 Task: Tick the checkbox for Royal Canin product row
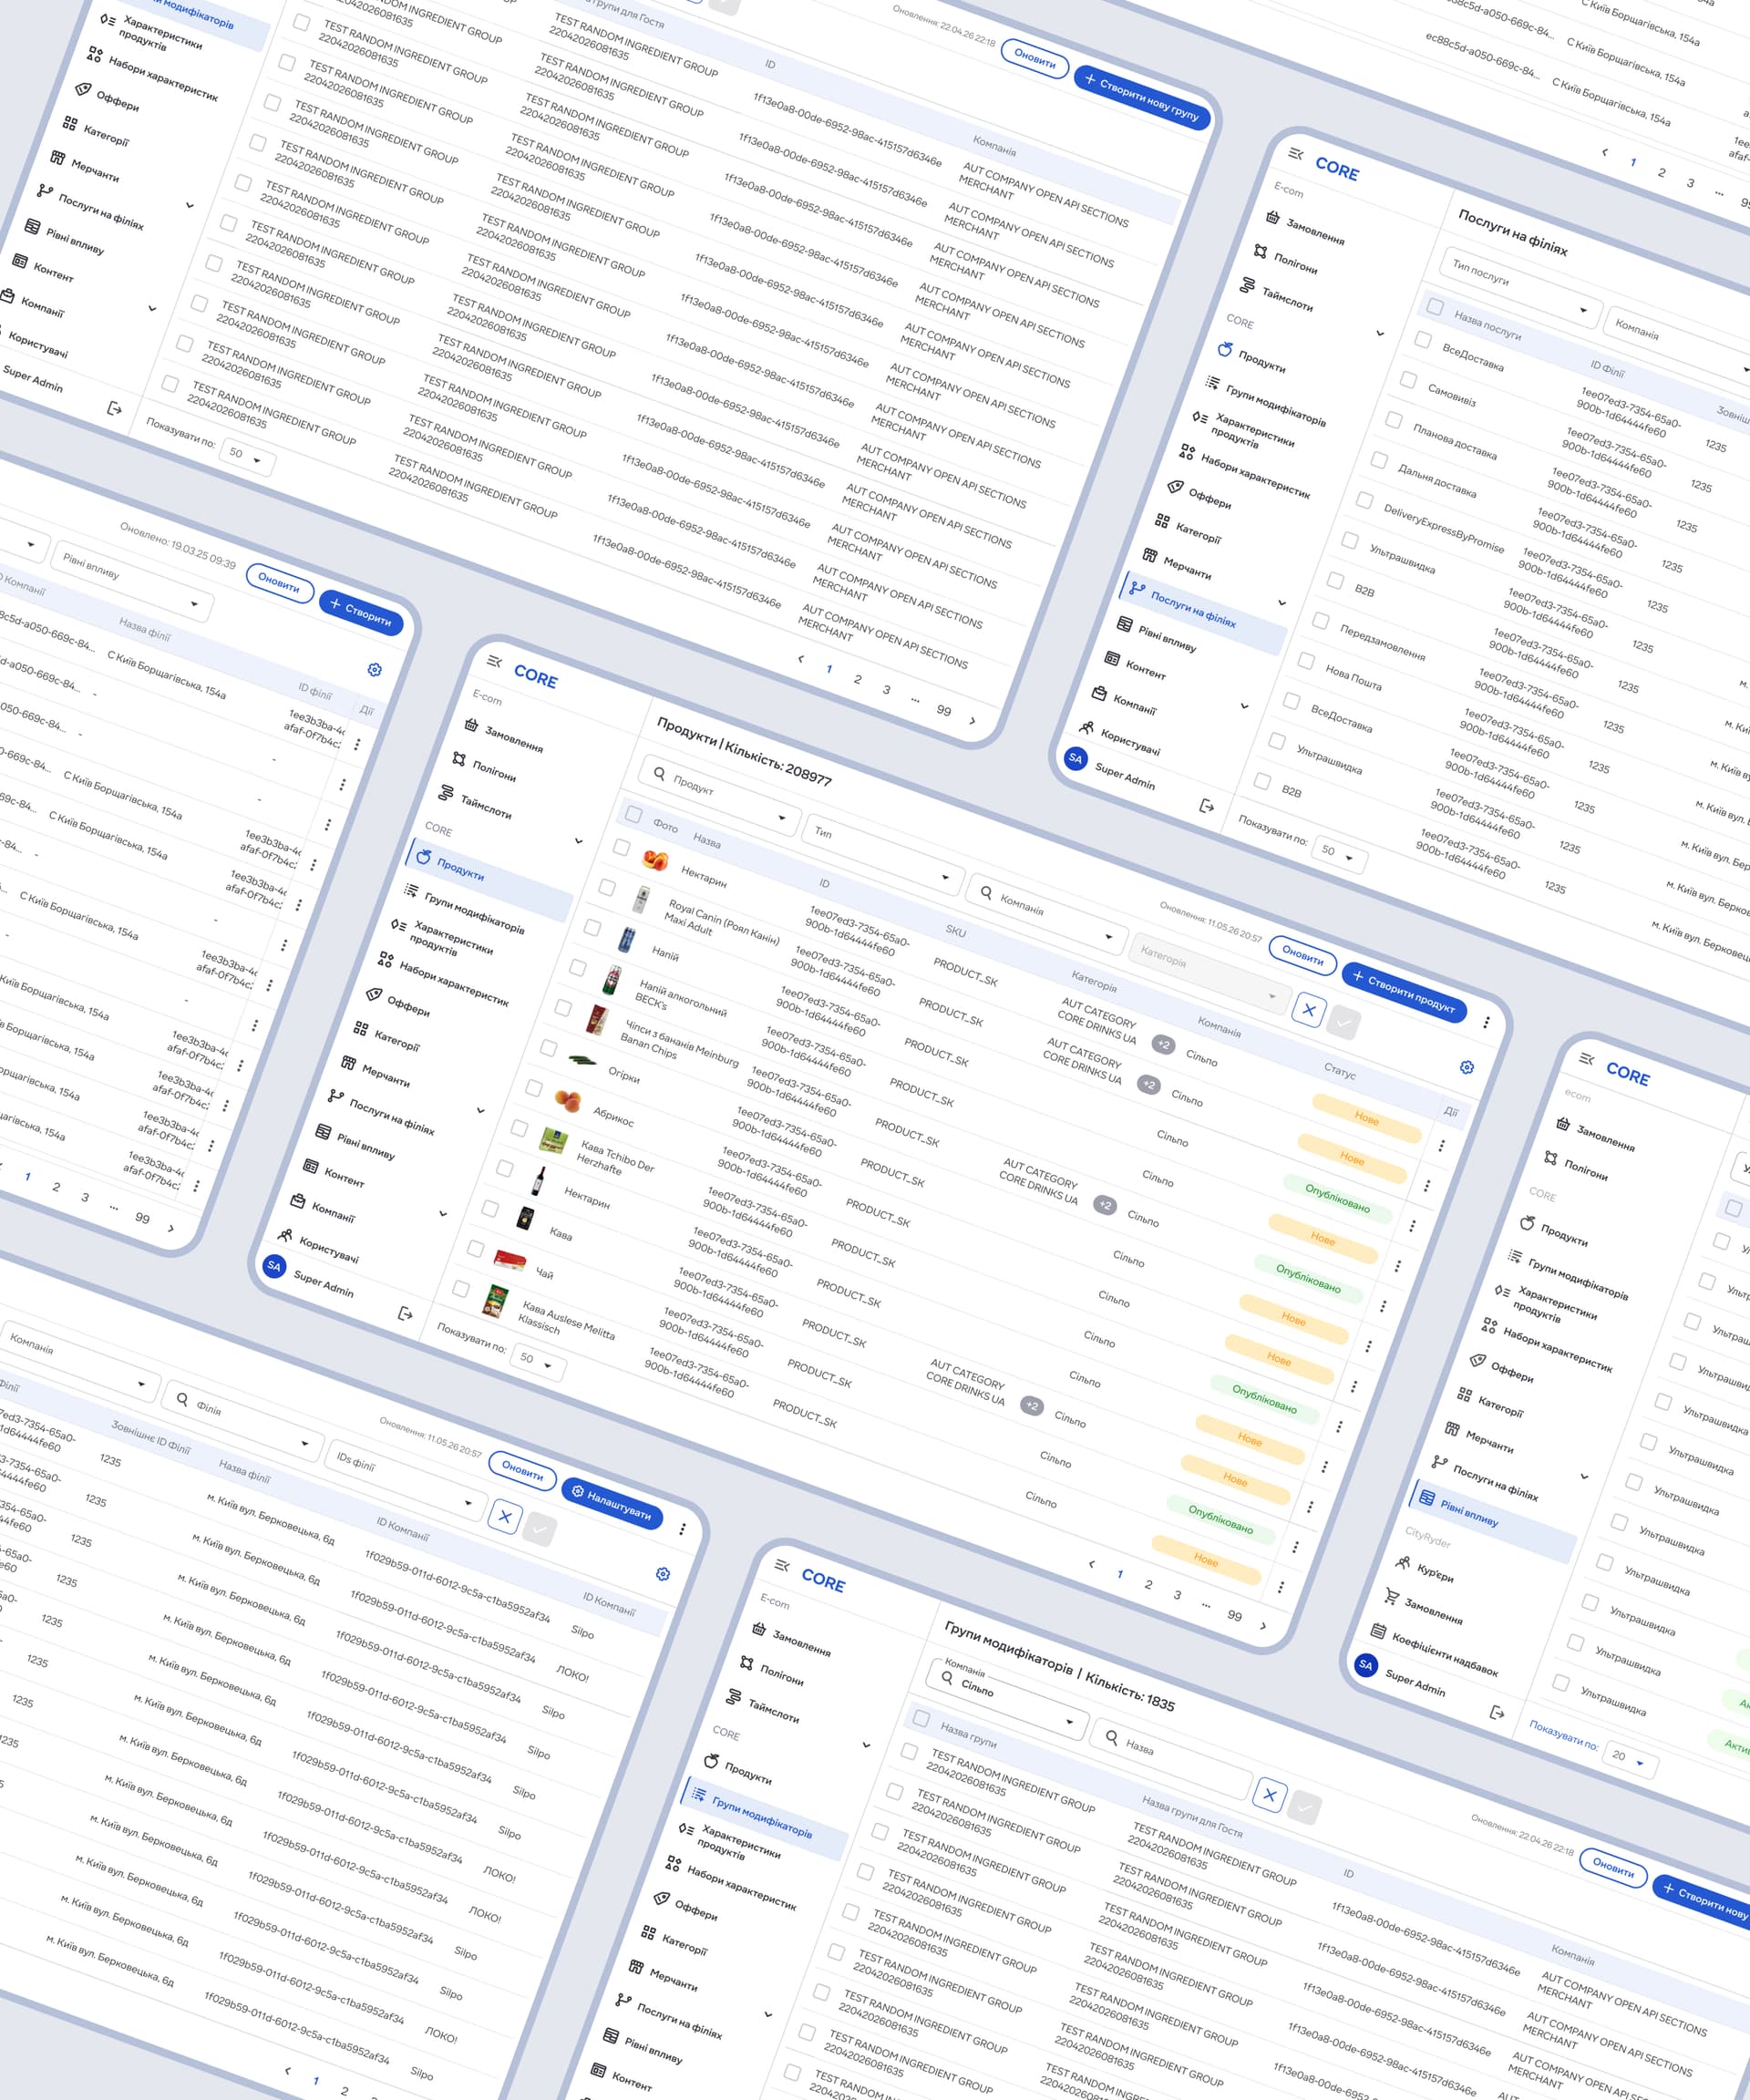pos(607,887)
